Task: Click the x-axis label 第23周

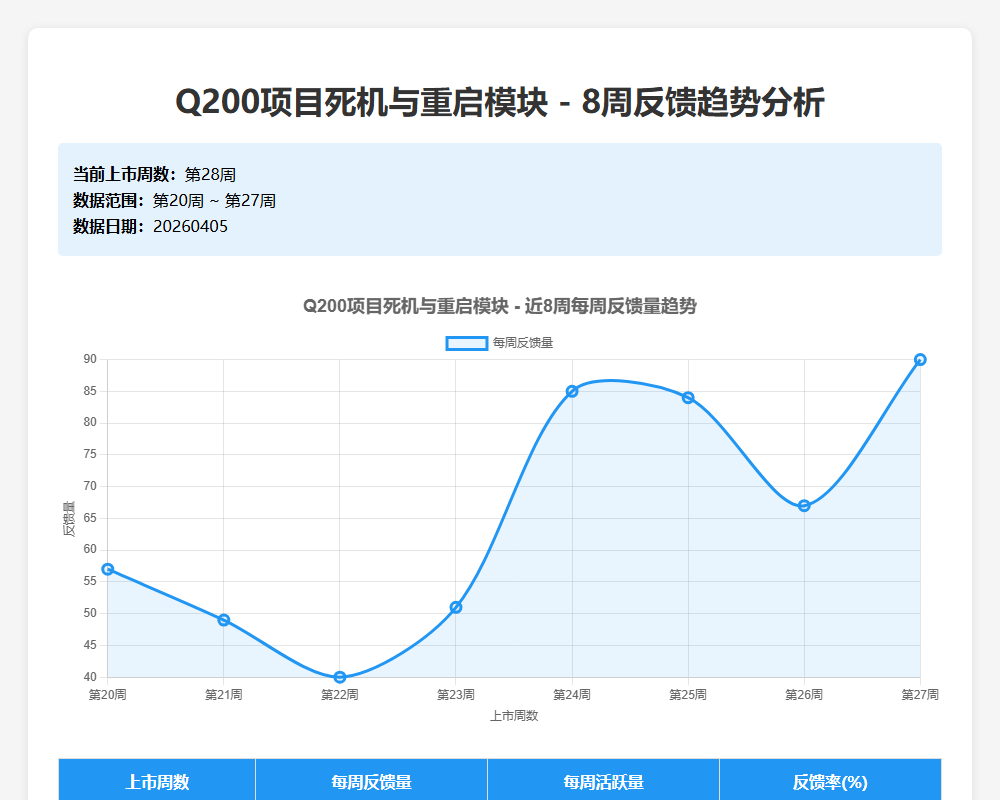Action: coord(456,695)
